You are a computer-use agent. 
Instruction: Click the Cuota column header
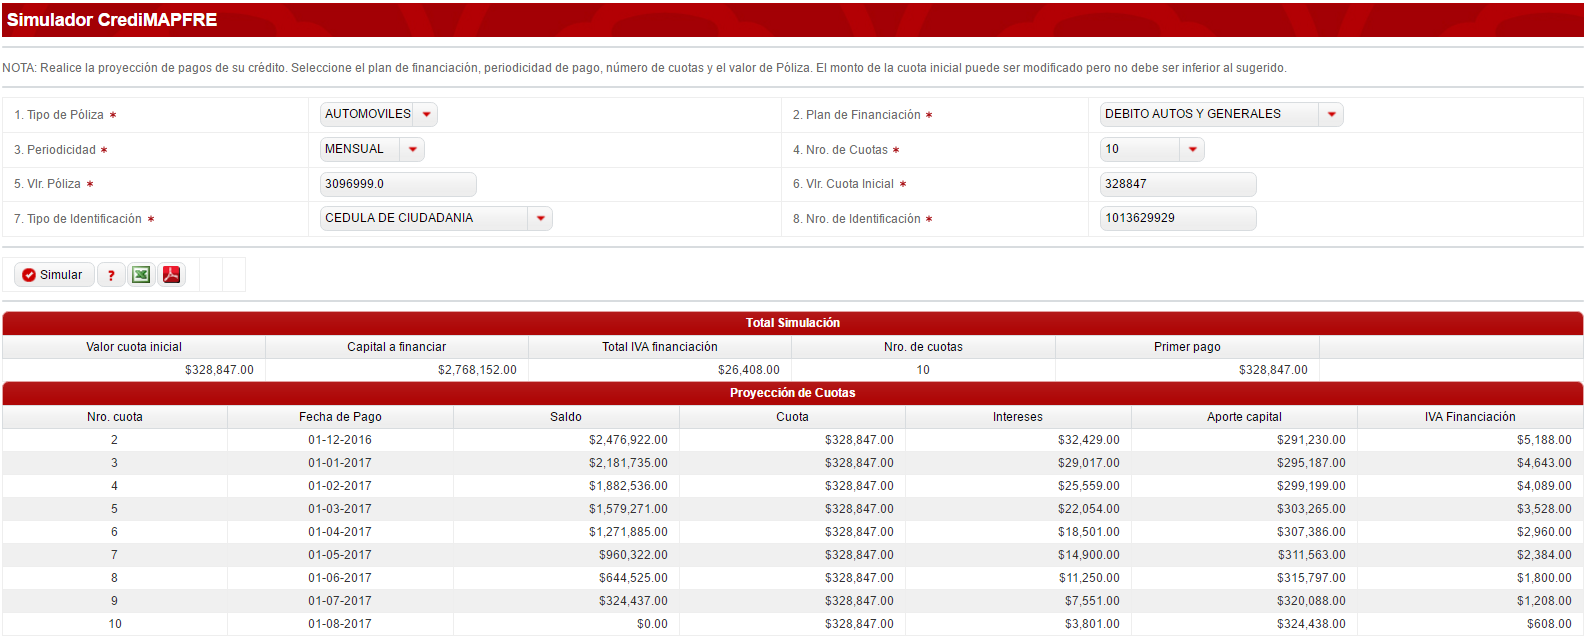tap(792, 417)
